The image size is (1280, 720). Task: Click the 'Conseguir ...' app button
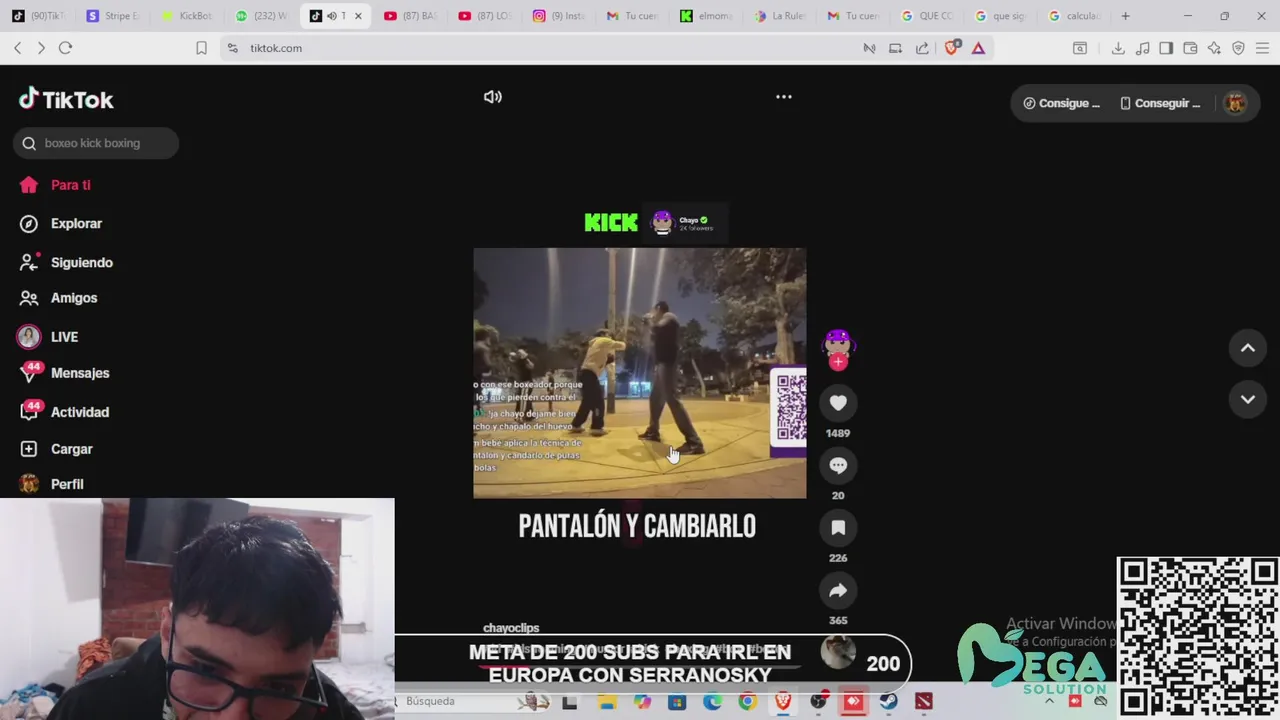click(x=1160, y=103)
